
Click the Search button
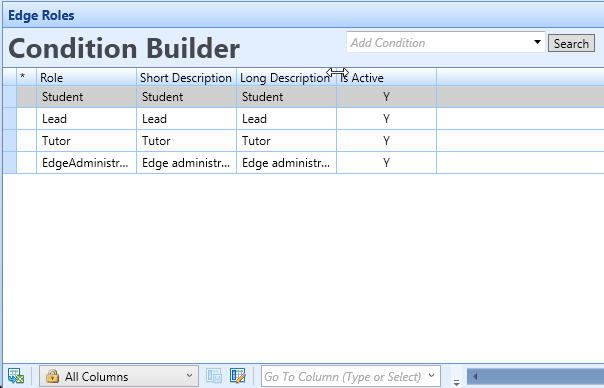click(571, 44)
